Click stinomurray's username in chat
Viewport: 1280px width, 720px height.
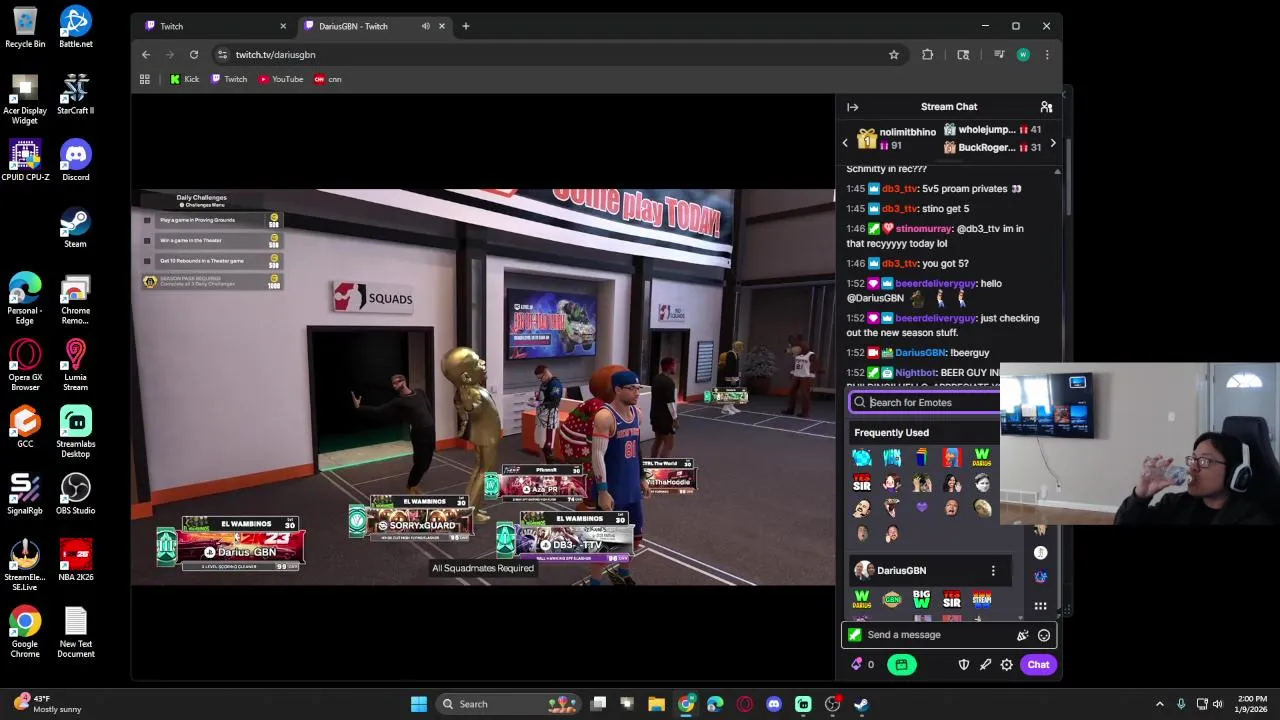[924, 229]
